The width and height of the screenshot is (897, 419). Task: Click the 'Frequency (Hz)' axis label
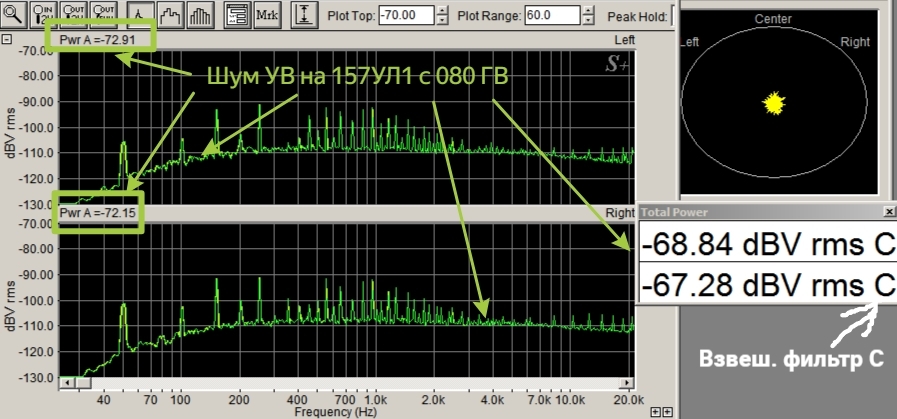click(x=336, y=412)
